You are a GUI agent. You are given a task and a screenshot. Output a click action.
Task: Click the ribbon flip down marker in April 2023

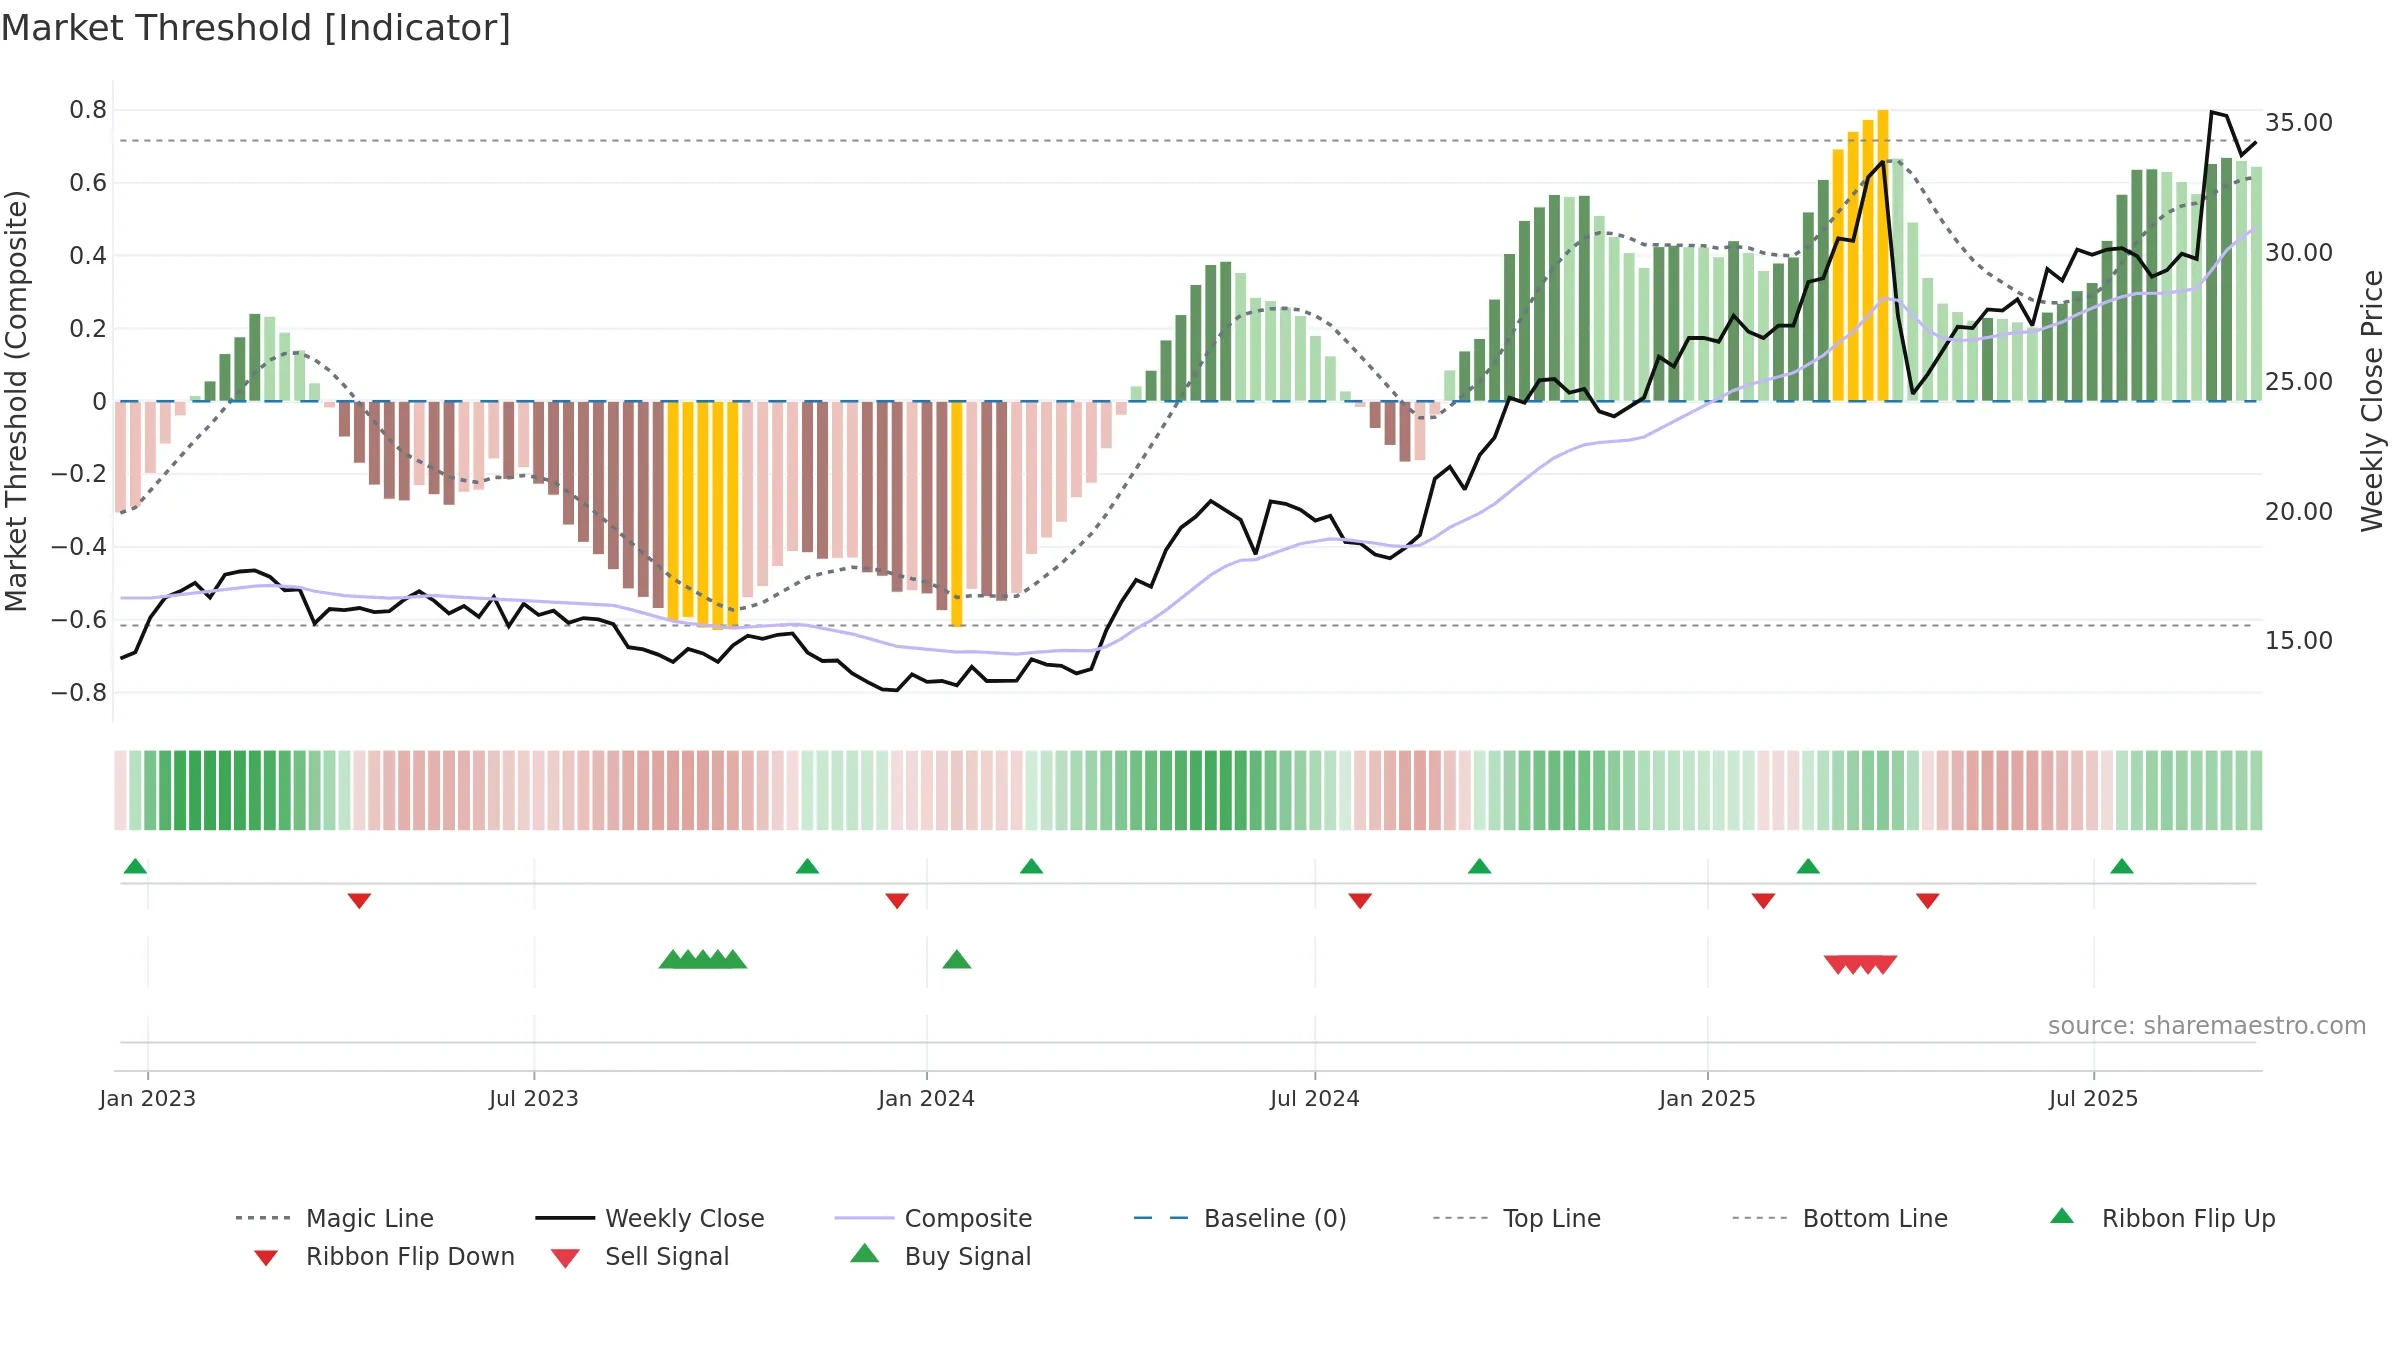(359, 901)
